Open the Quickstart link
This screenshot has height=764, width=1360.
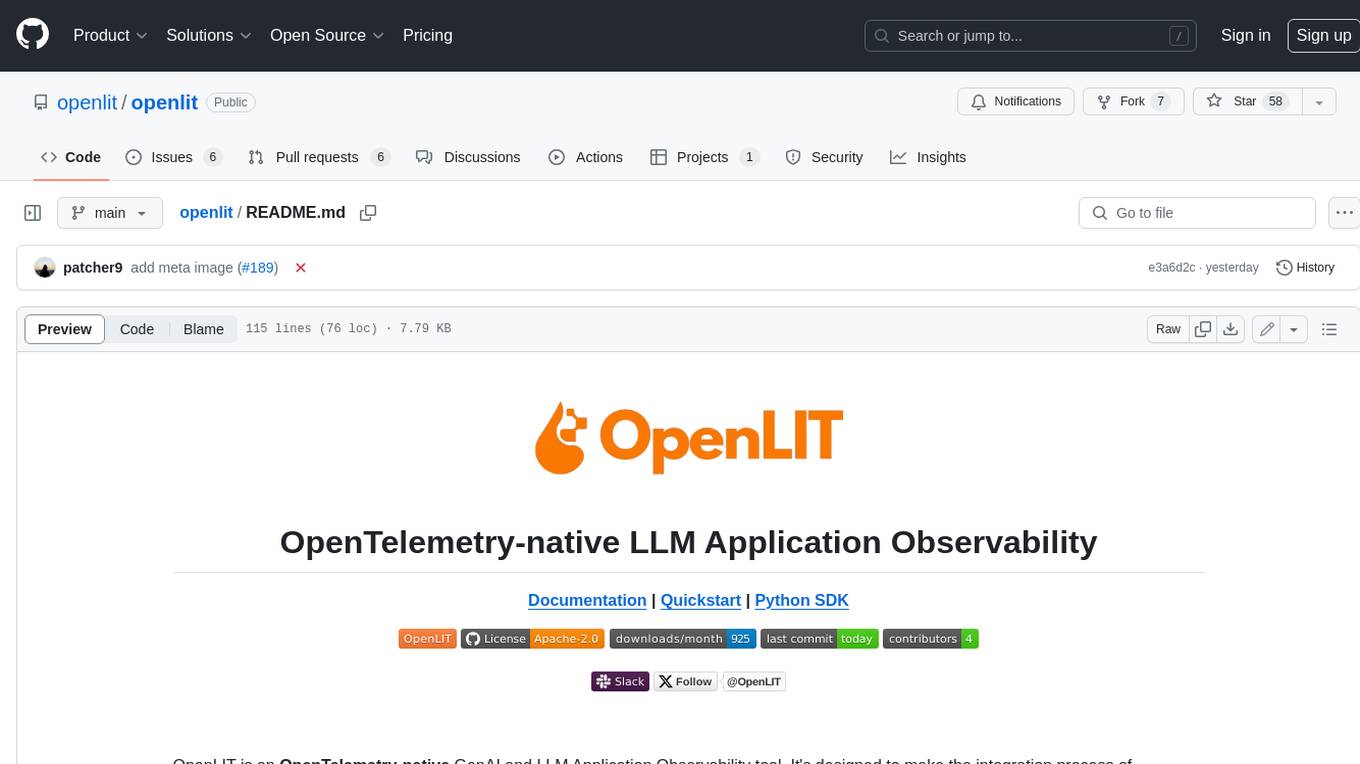pos(700,600)
